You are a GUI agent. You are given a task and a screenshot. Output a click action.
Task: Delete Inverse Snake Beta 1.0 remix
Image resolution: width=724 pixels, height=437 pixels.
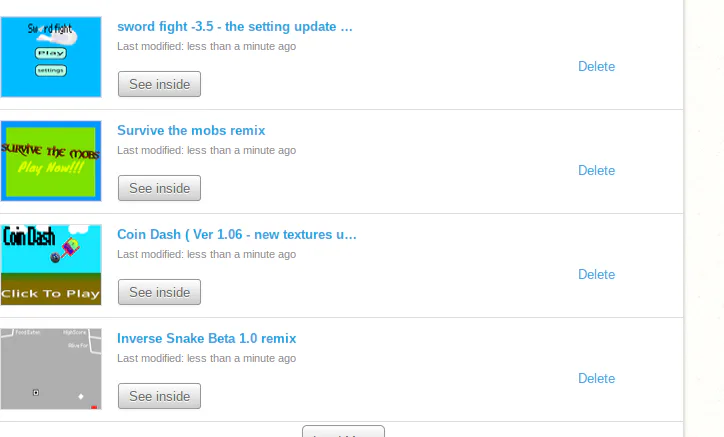pos(597,378)
